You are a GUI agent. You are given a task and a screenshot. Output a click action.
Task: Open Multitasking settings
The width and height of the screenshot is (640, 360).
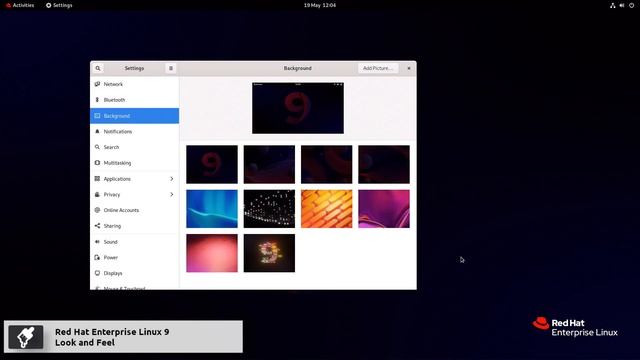pyautogui.click(x=134, y=162)
